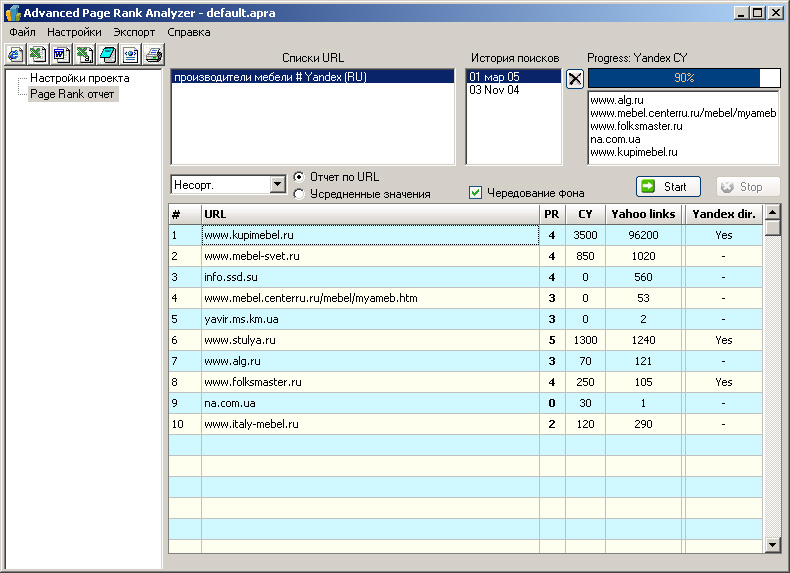Click the Start button
The height and width of the screenshot is (573, 790).
point(668,186)
